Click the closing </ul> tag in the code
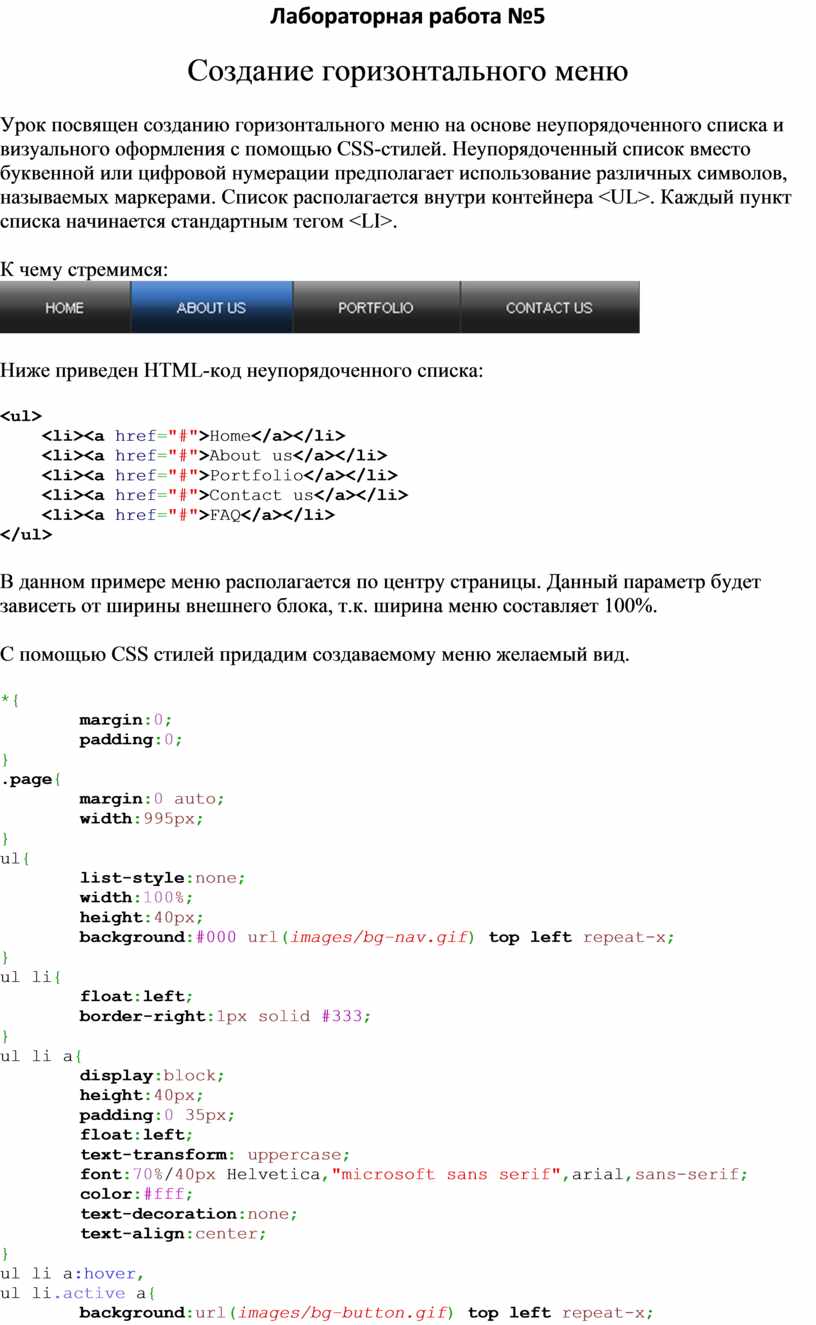 [26, 535]
